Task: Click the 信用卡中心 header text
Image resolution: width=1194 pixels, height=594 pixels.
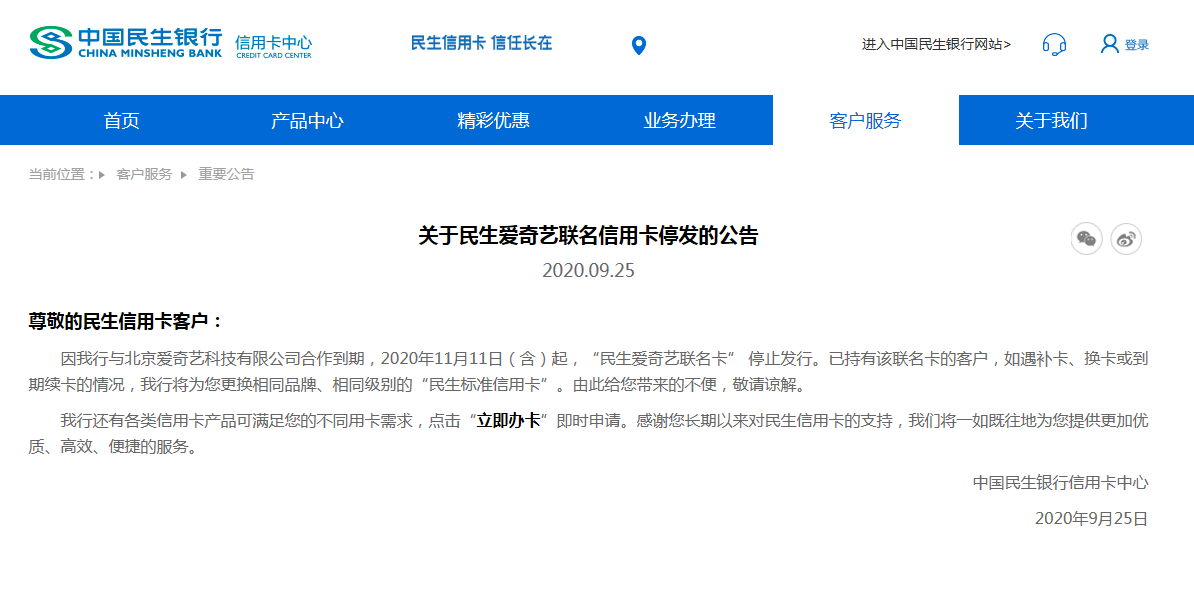Action: (x=273, y=44)
